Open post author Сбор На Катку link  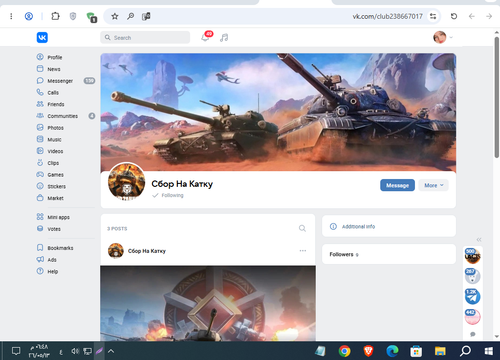147,251
